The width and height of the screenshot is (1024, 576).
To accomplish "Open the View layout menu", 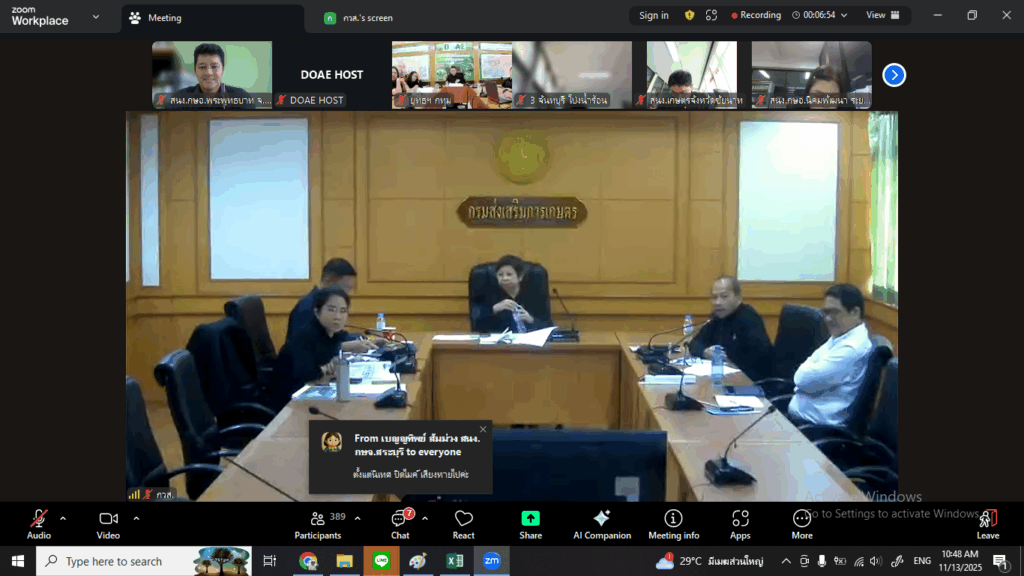I will point(881,16).
